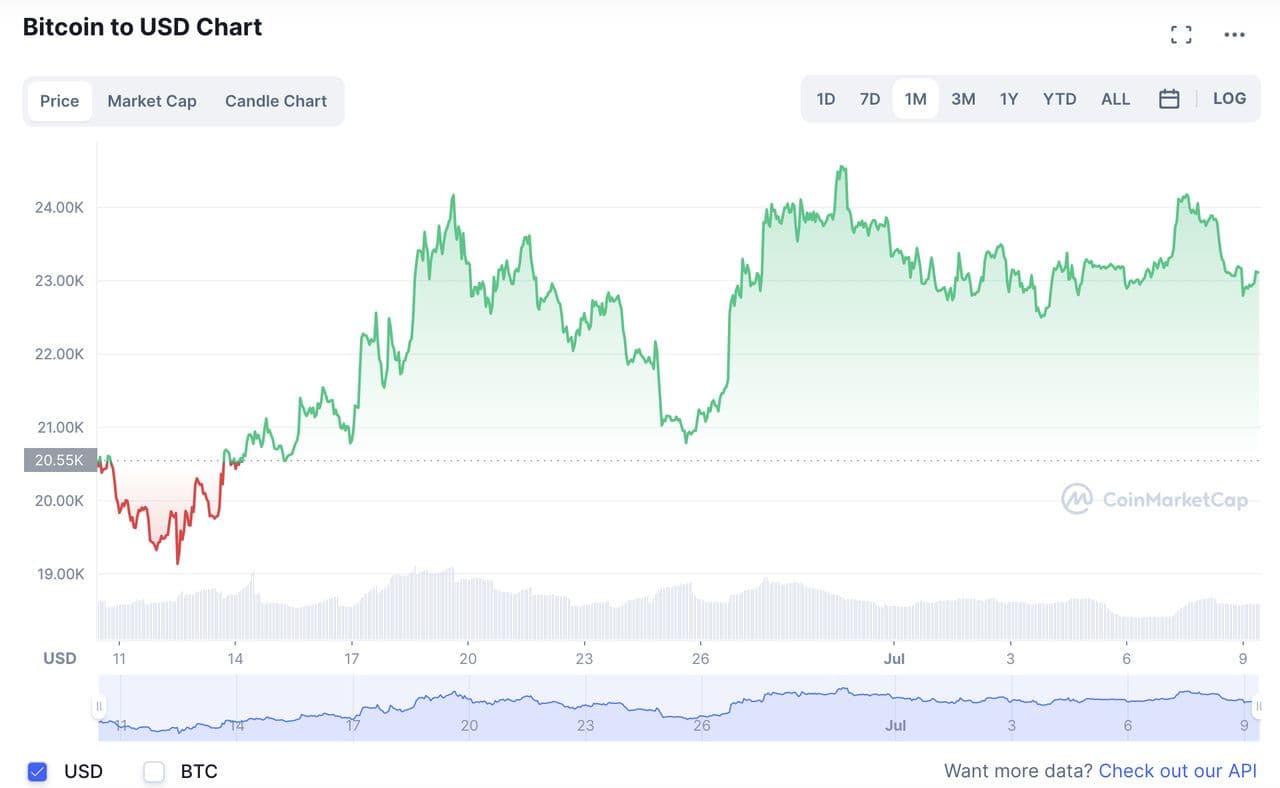Choose the 3M time range
The height and width of the screenshot is (788, 1280).
[963, 99]
